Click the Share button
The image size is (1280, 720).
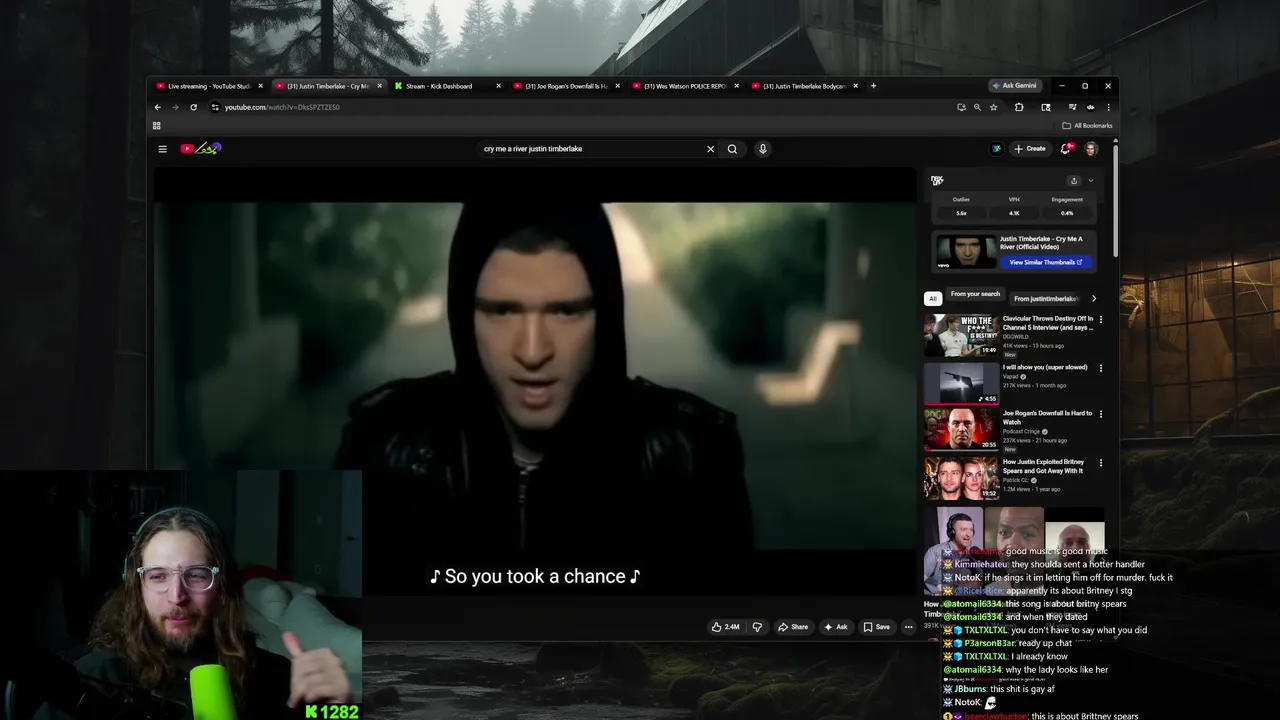point(793,627)
